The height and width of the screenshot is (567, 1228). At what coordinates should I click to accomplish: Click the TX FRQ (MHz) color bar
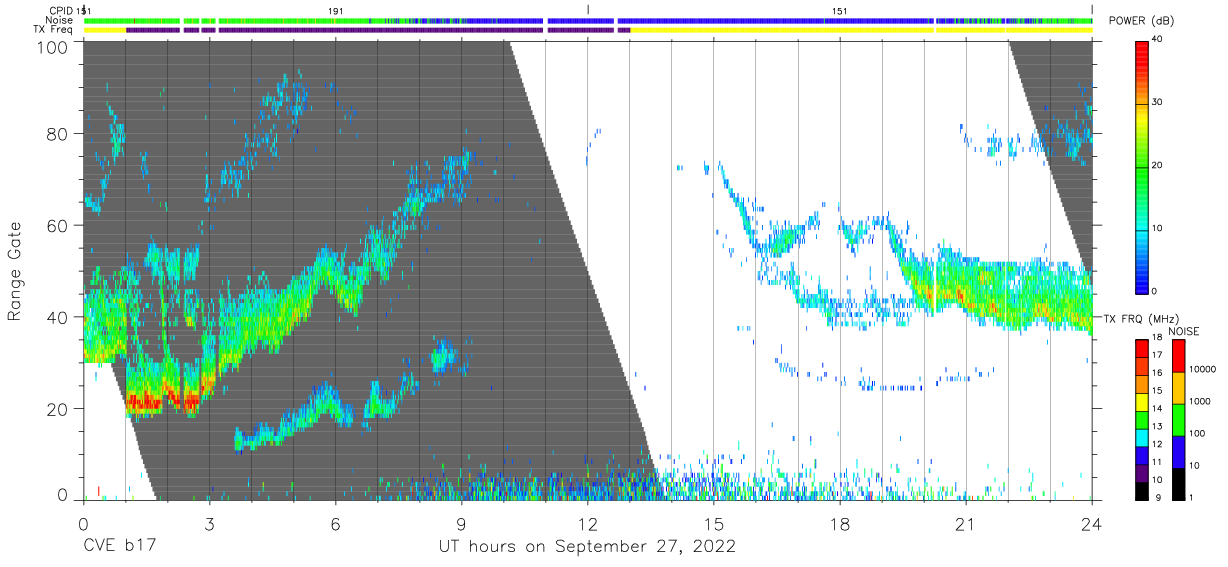pyautogui.click(x=1142, y=419)
